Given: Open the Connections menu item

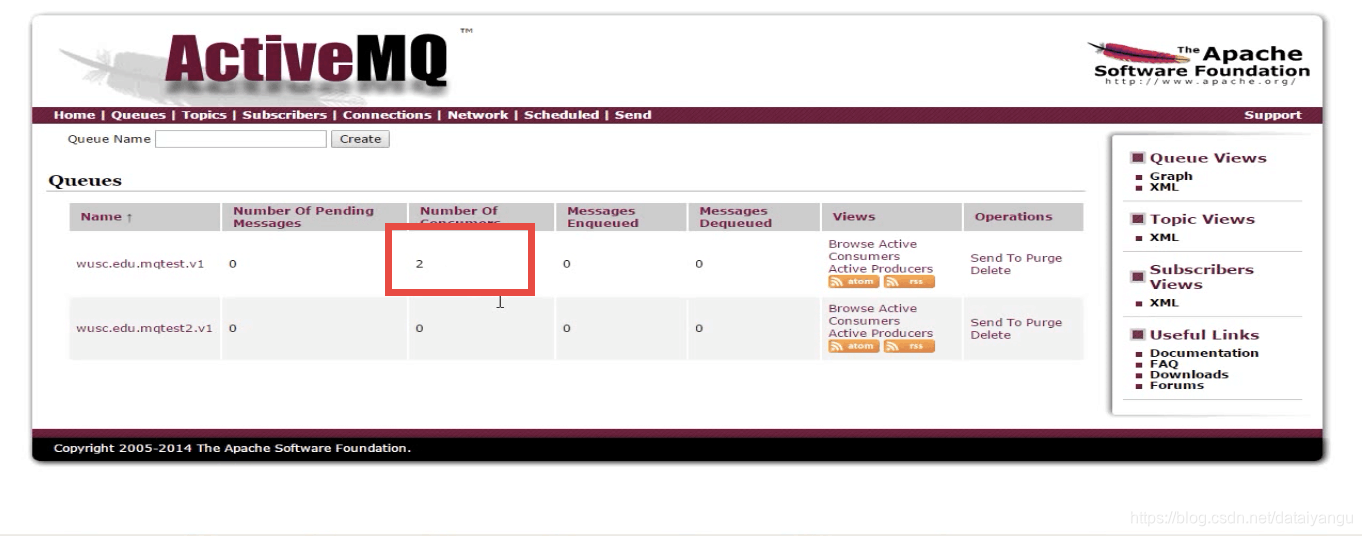Looking at the screenshot, I should (387, 115).
